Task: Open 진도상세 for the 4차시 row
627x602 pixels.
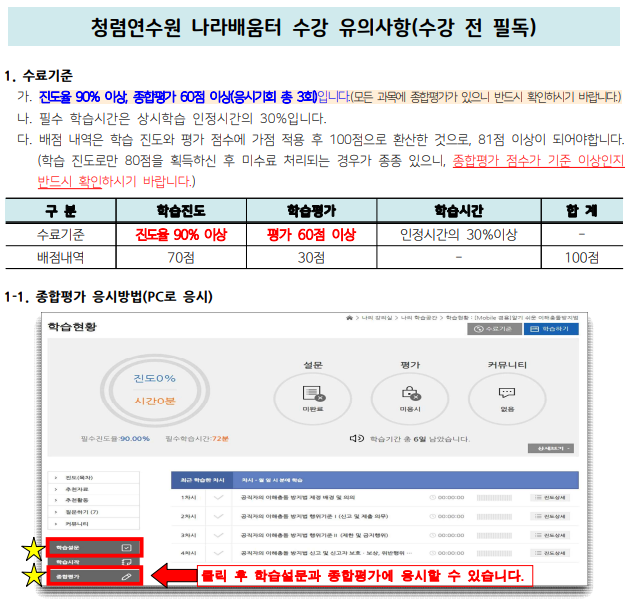Action: pos(549,553)
